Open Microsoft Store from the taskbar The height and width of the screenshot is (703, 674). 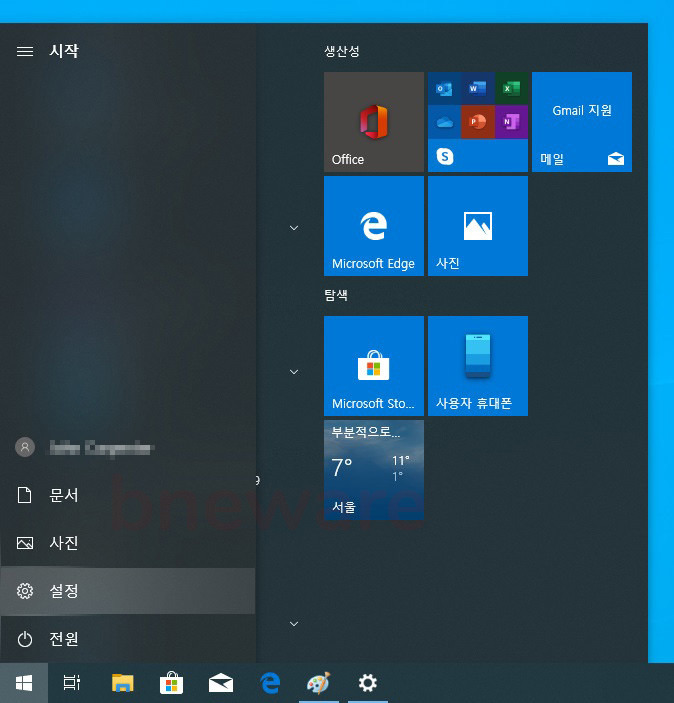pos(171,683)
